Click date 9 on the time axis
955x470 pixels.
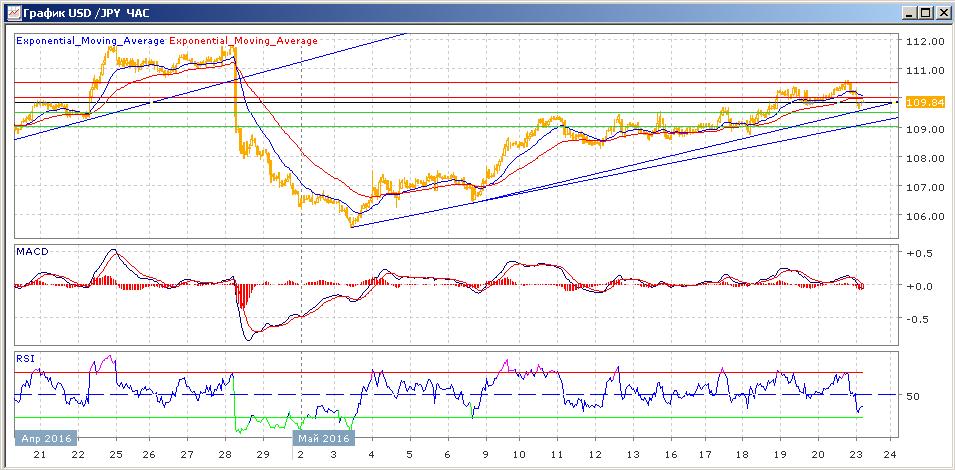486,454
